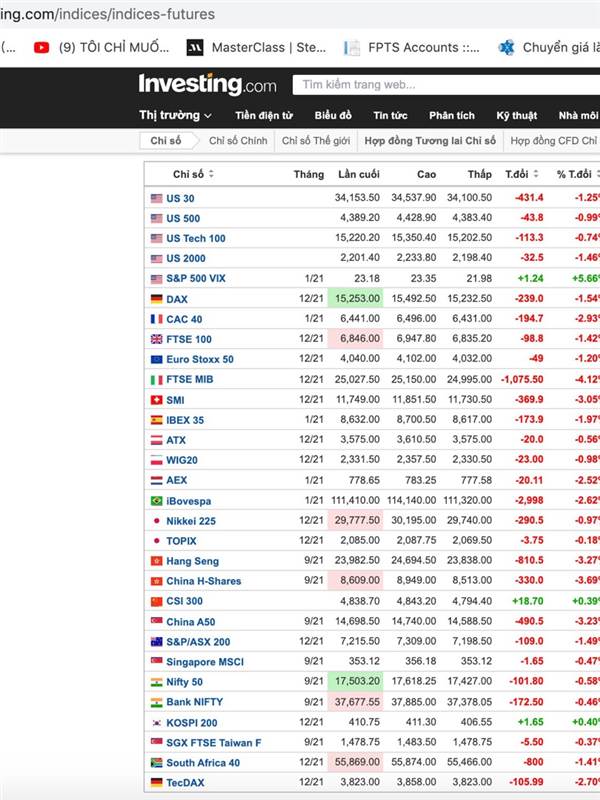Viewport: 600px width, 800px height.
Task: Select Hợp đồng Tương lai Chỉ số tab
Action: [430, 141]
